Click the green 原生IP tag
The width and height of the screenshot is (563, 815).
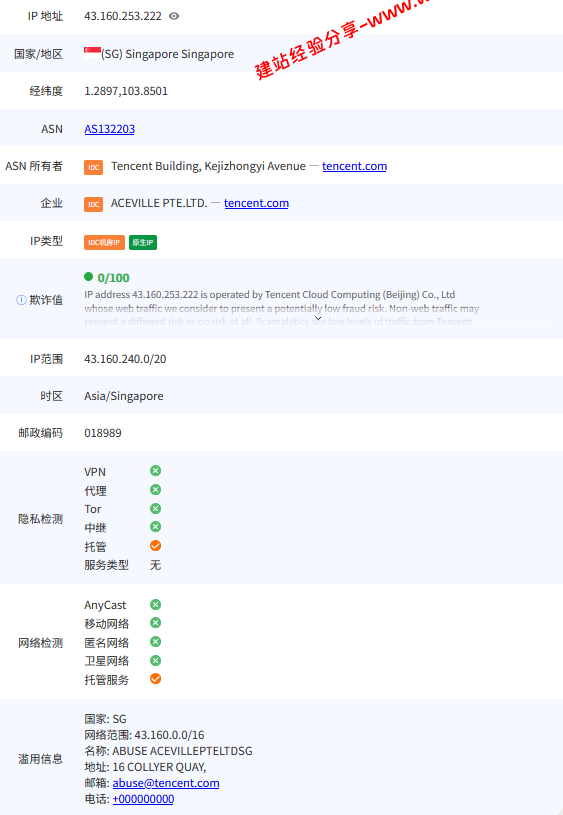[x=143, y=243]
